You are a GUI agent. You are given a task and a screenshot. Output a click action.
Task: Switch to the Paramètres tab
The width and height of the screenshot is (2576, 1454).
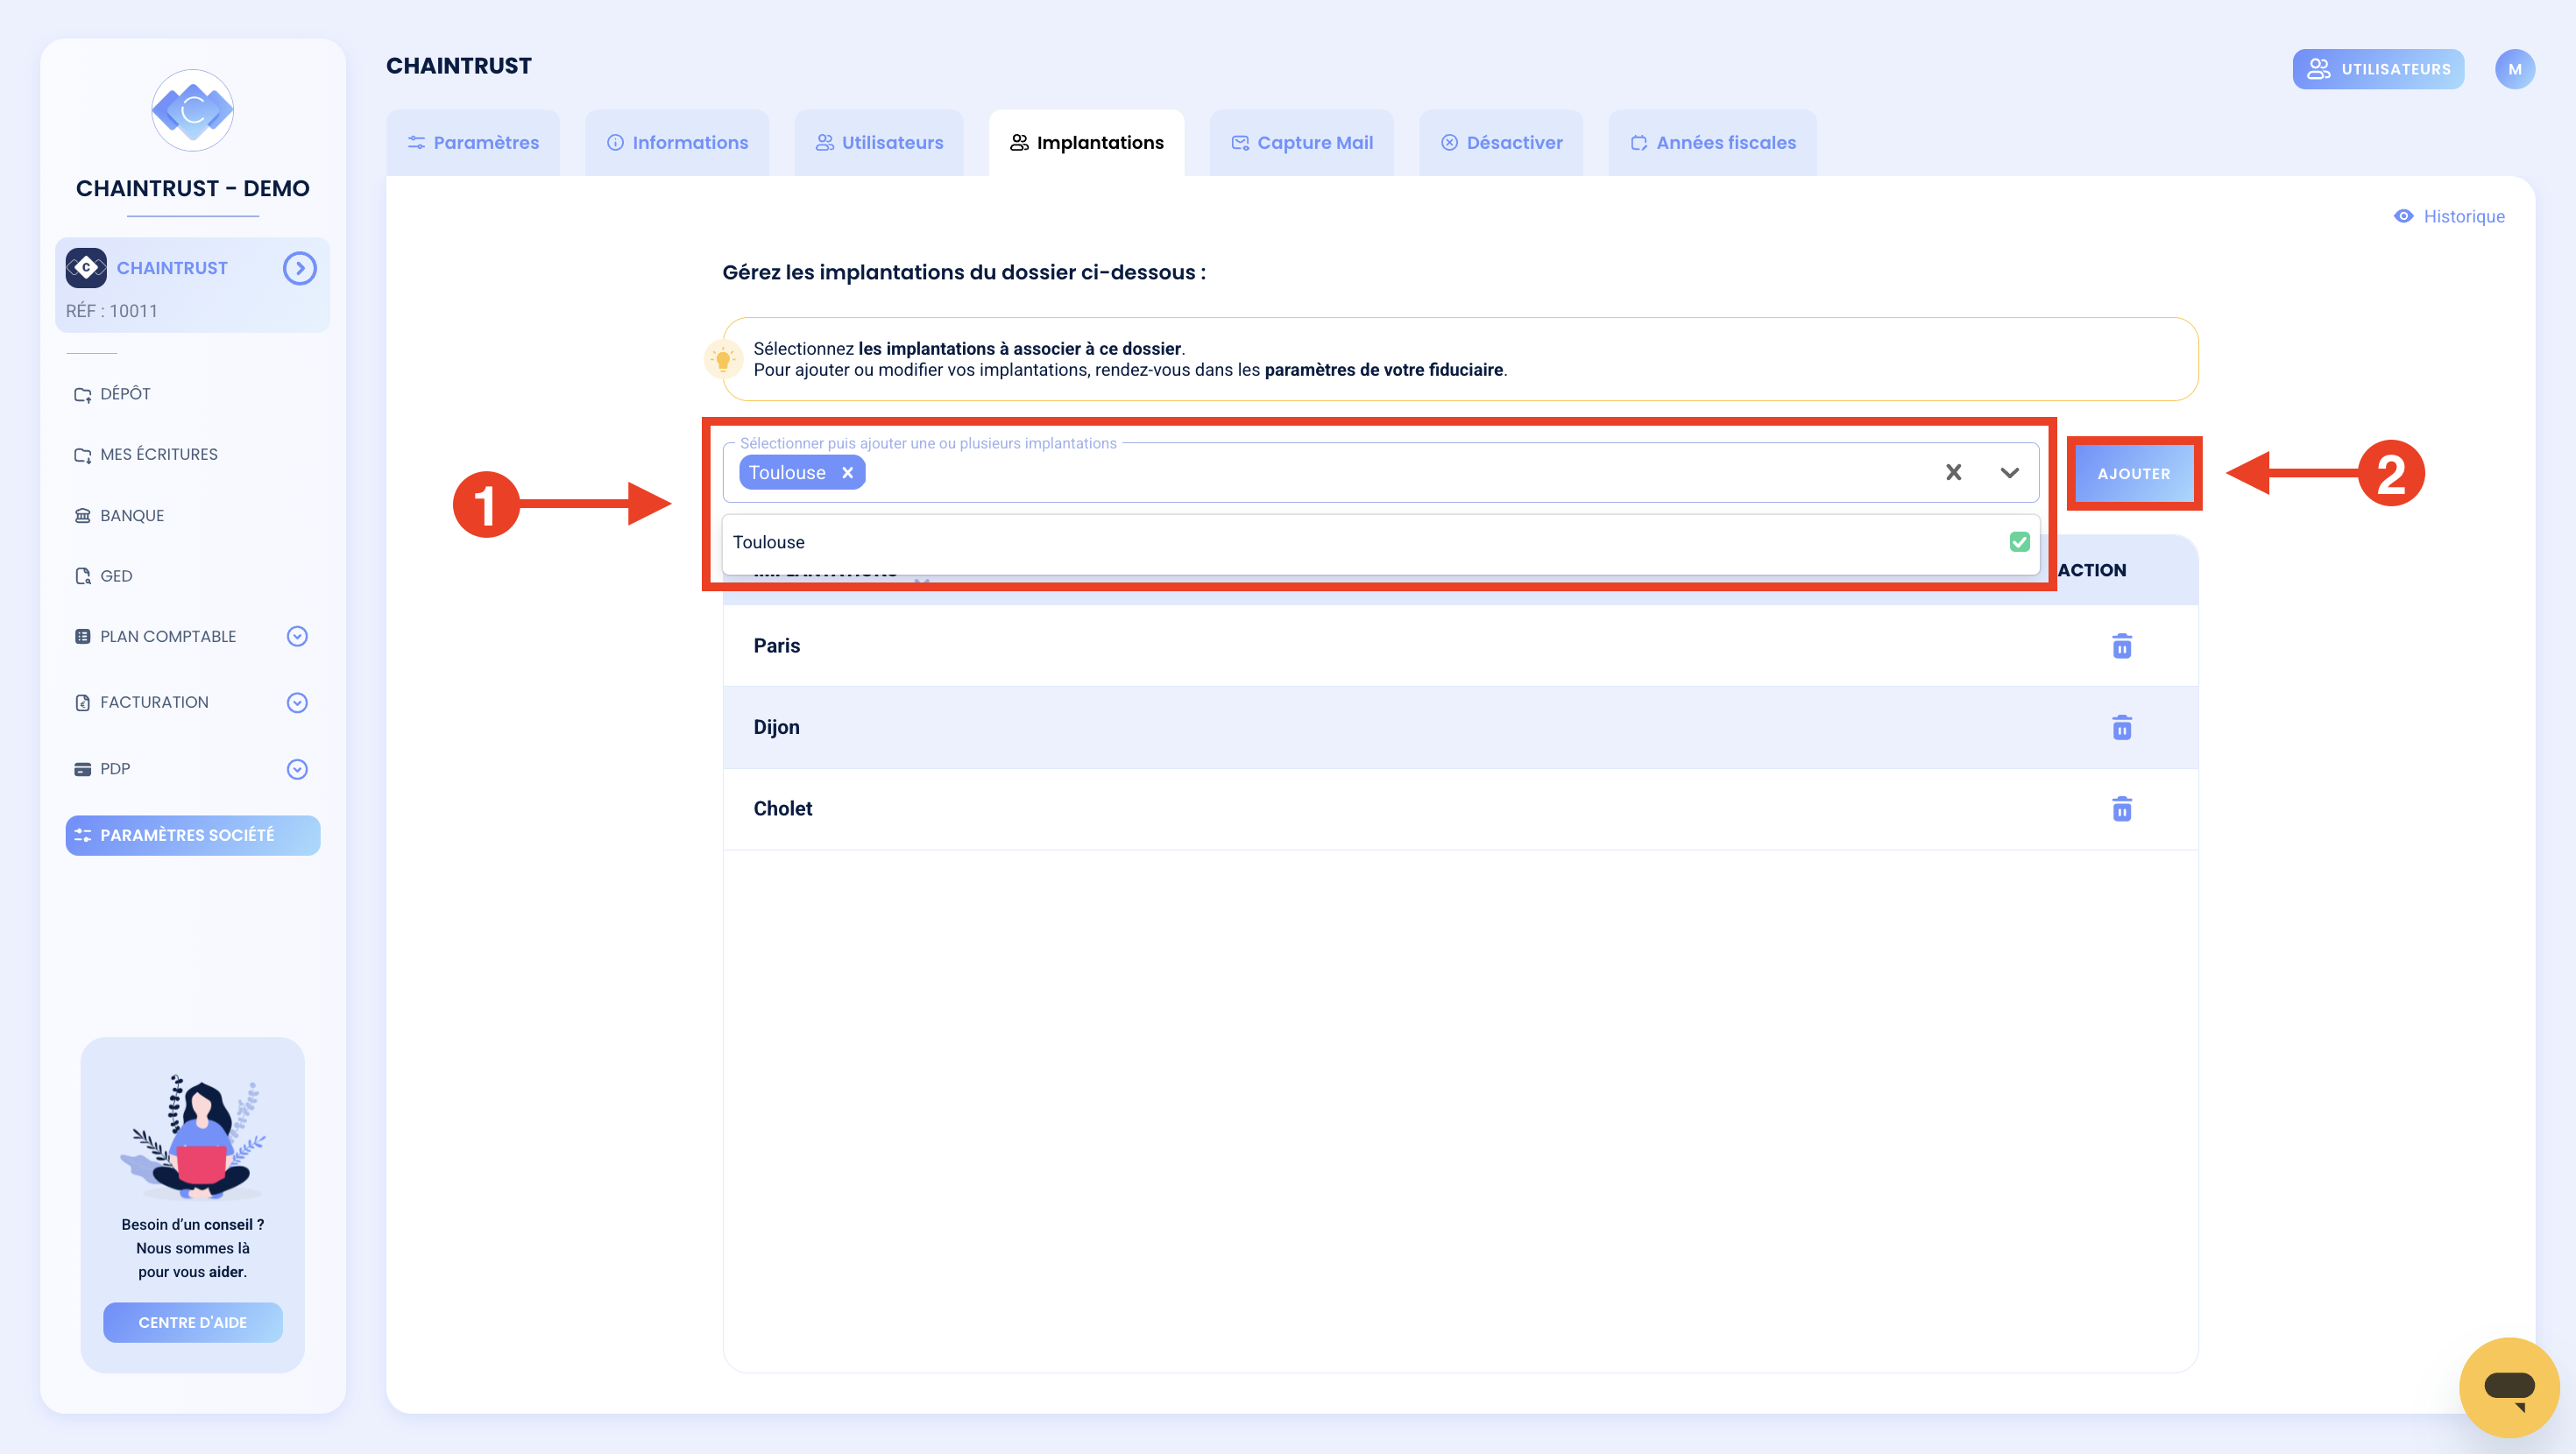(x=473, y=143)
